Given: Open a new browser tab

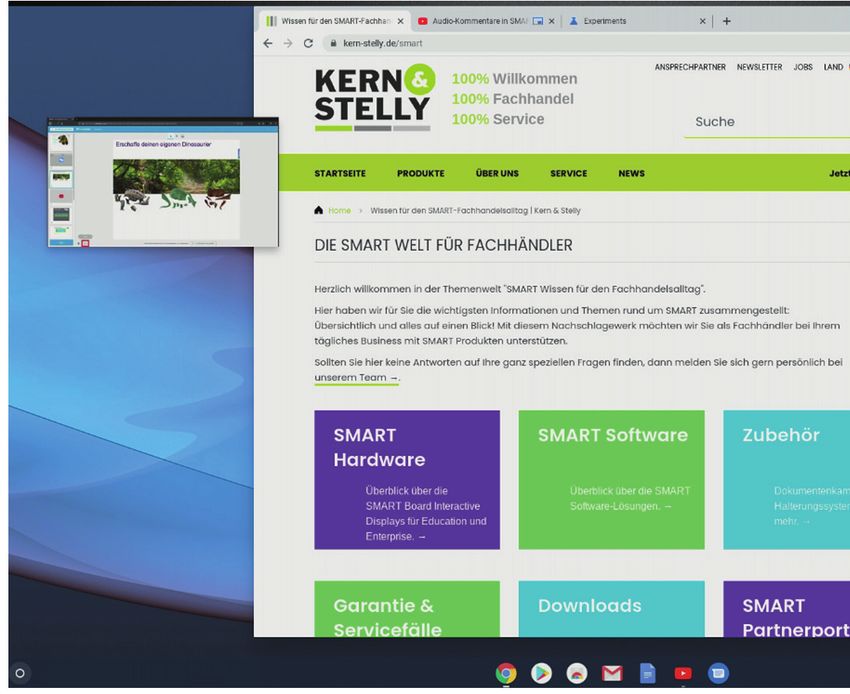Looking at the screenshot, I should pyautogui.click(x=727, y=21).
